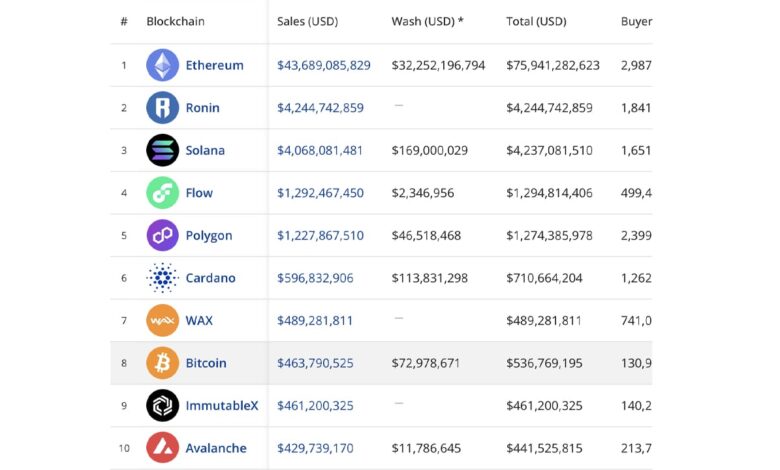Screen dimensions: 780x470
Task: Click the black ImmutableX logo icon
Action: tap(163, 406)
